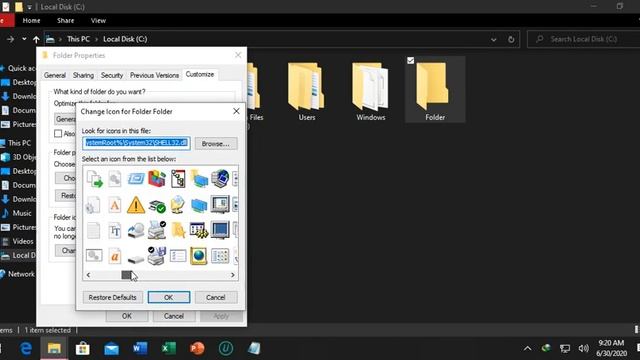The image size is (640, 360).
Task: Open the View ribbon tab
Action: pos(98,20)
